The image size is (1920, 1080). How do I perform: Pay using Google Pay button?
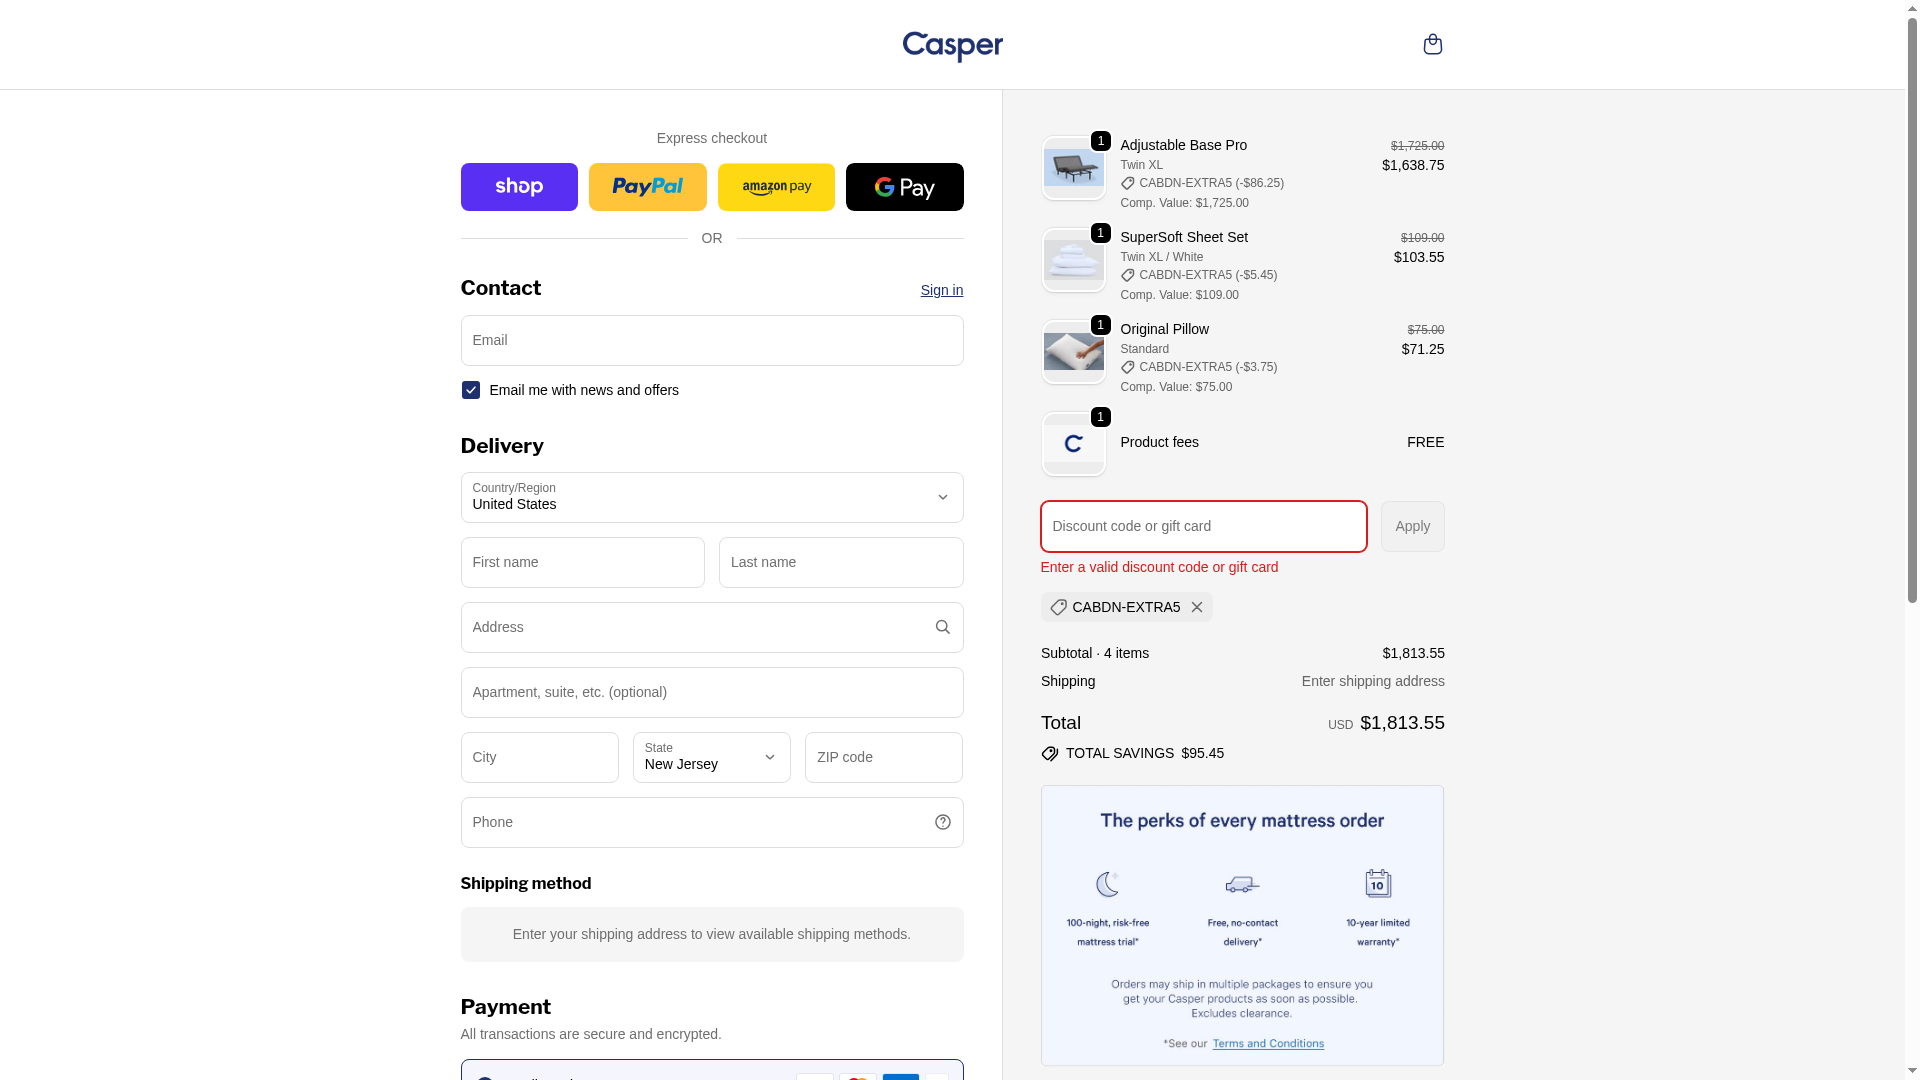click(904, 187)
